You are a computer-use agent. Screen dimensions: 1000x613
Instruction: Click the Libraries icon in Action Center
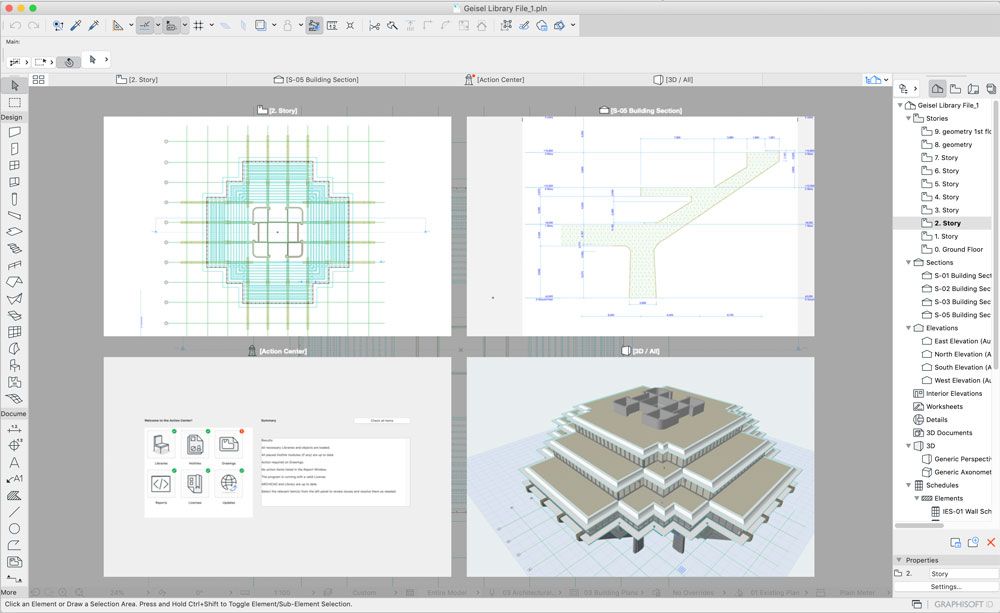[x=161, y=445]
